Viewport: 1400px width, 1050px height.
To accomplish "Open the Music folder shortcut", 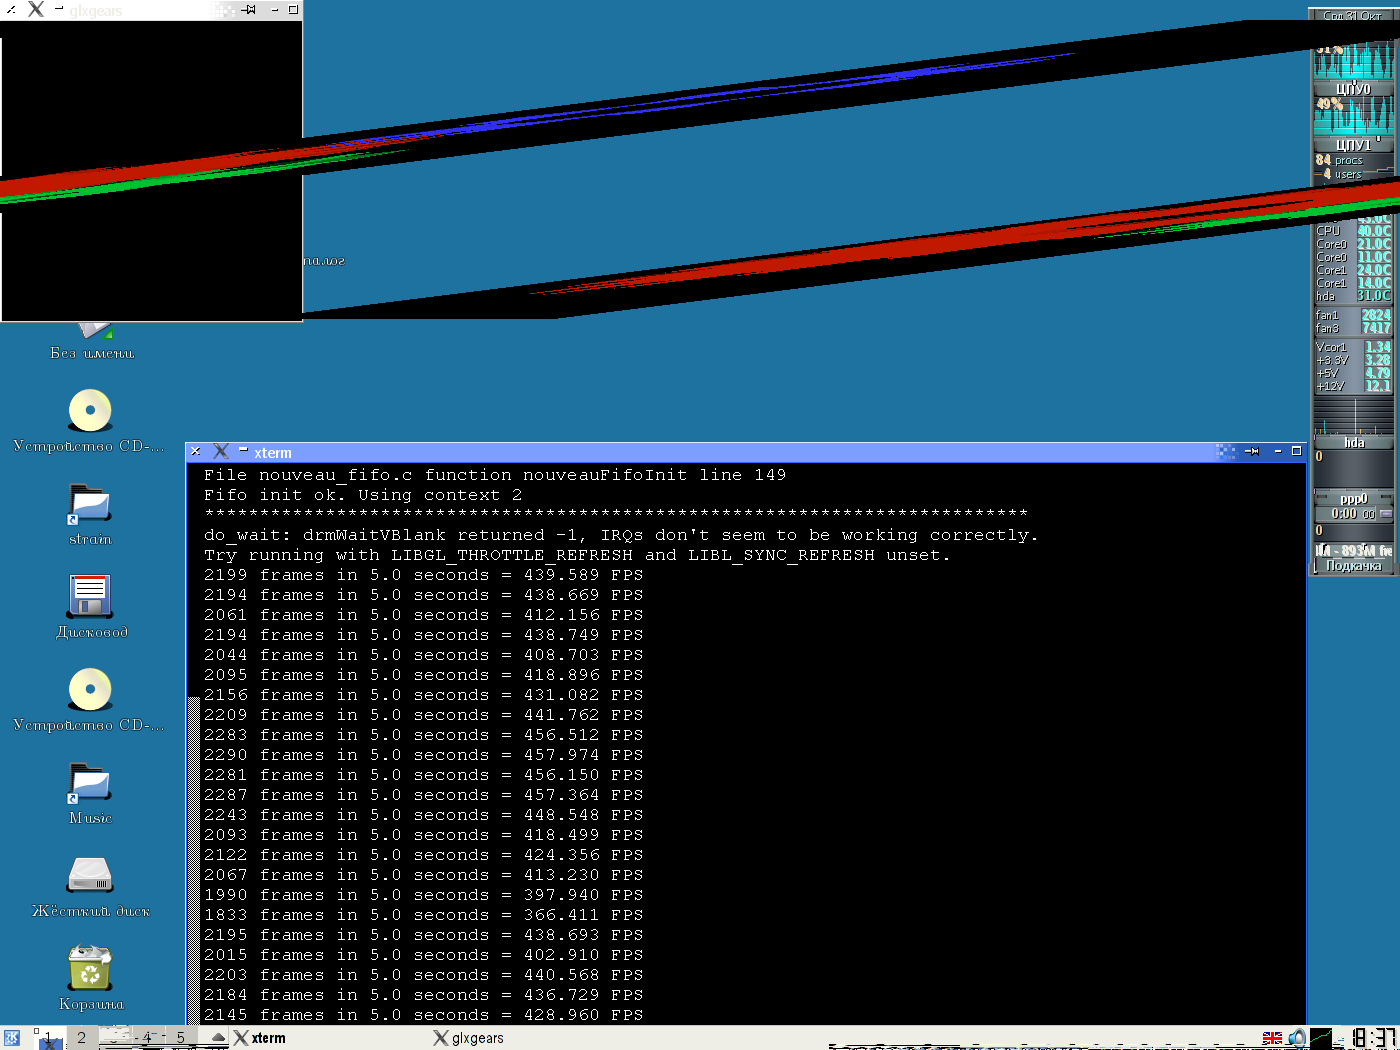I will 90,783.
